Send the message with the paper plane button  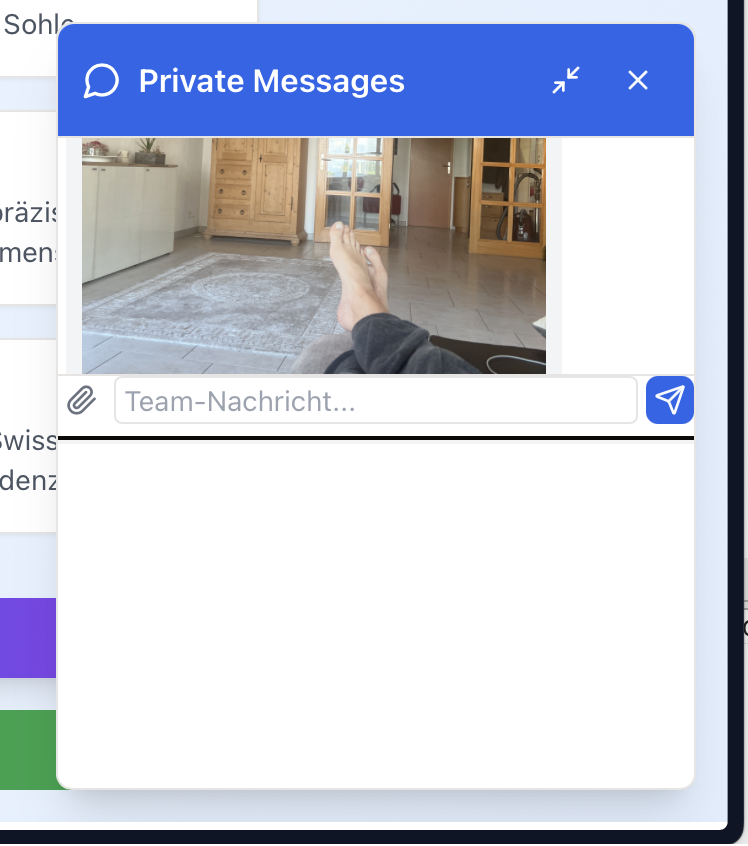[x=670, y=400]
